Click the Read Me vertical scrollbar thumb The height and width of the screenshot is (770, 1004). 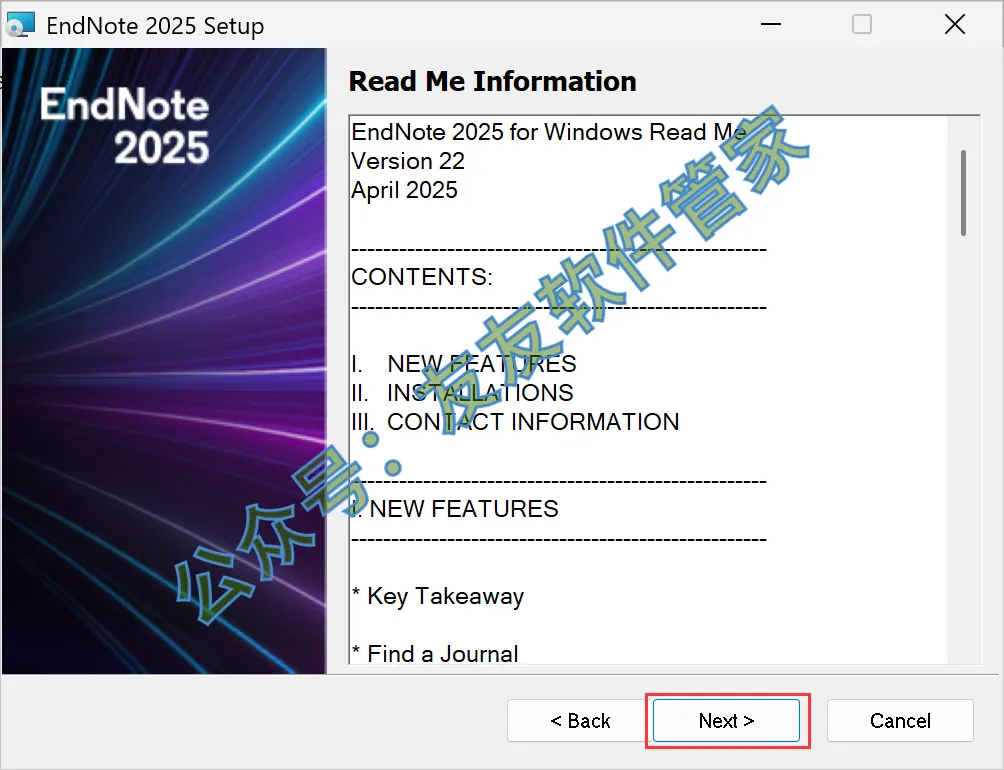click(963, 193)
